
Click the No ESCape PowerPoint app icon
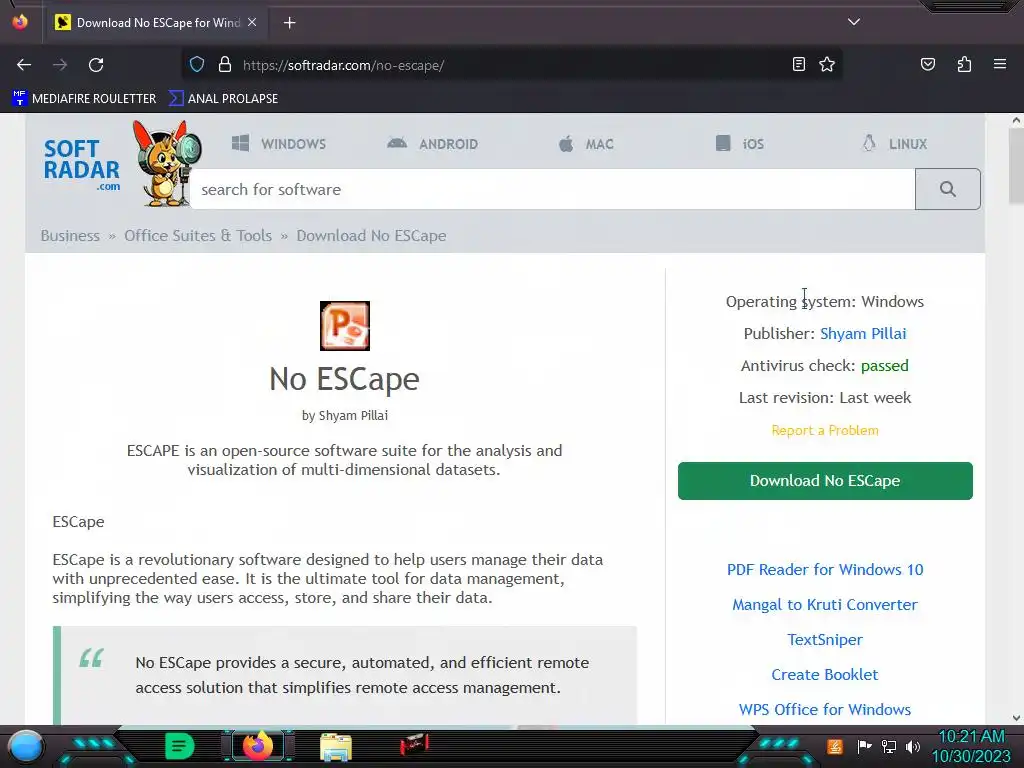pos(345,326)
